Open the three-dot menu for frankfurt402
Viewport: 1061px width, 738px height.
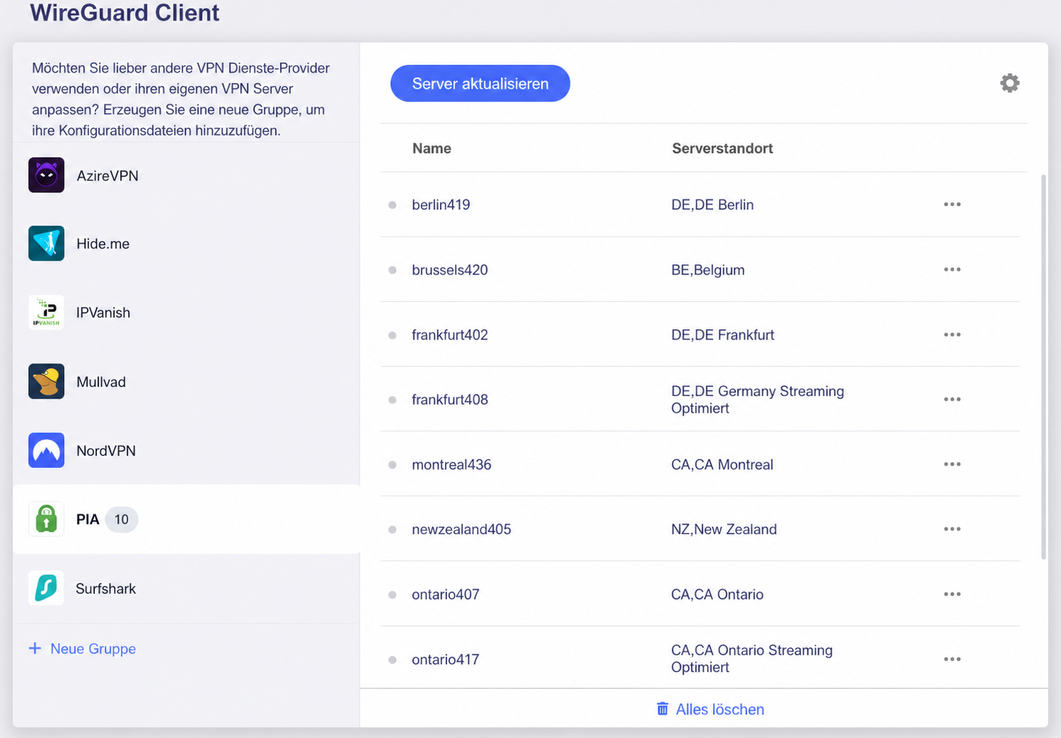pos(952,334)
